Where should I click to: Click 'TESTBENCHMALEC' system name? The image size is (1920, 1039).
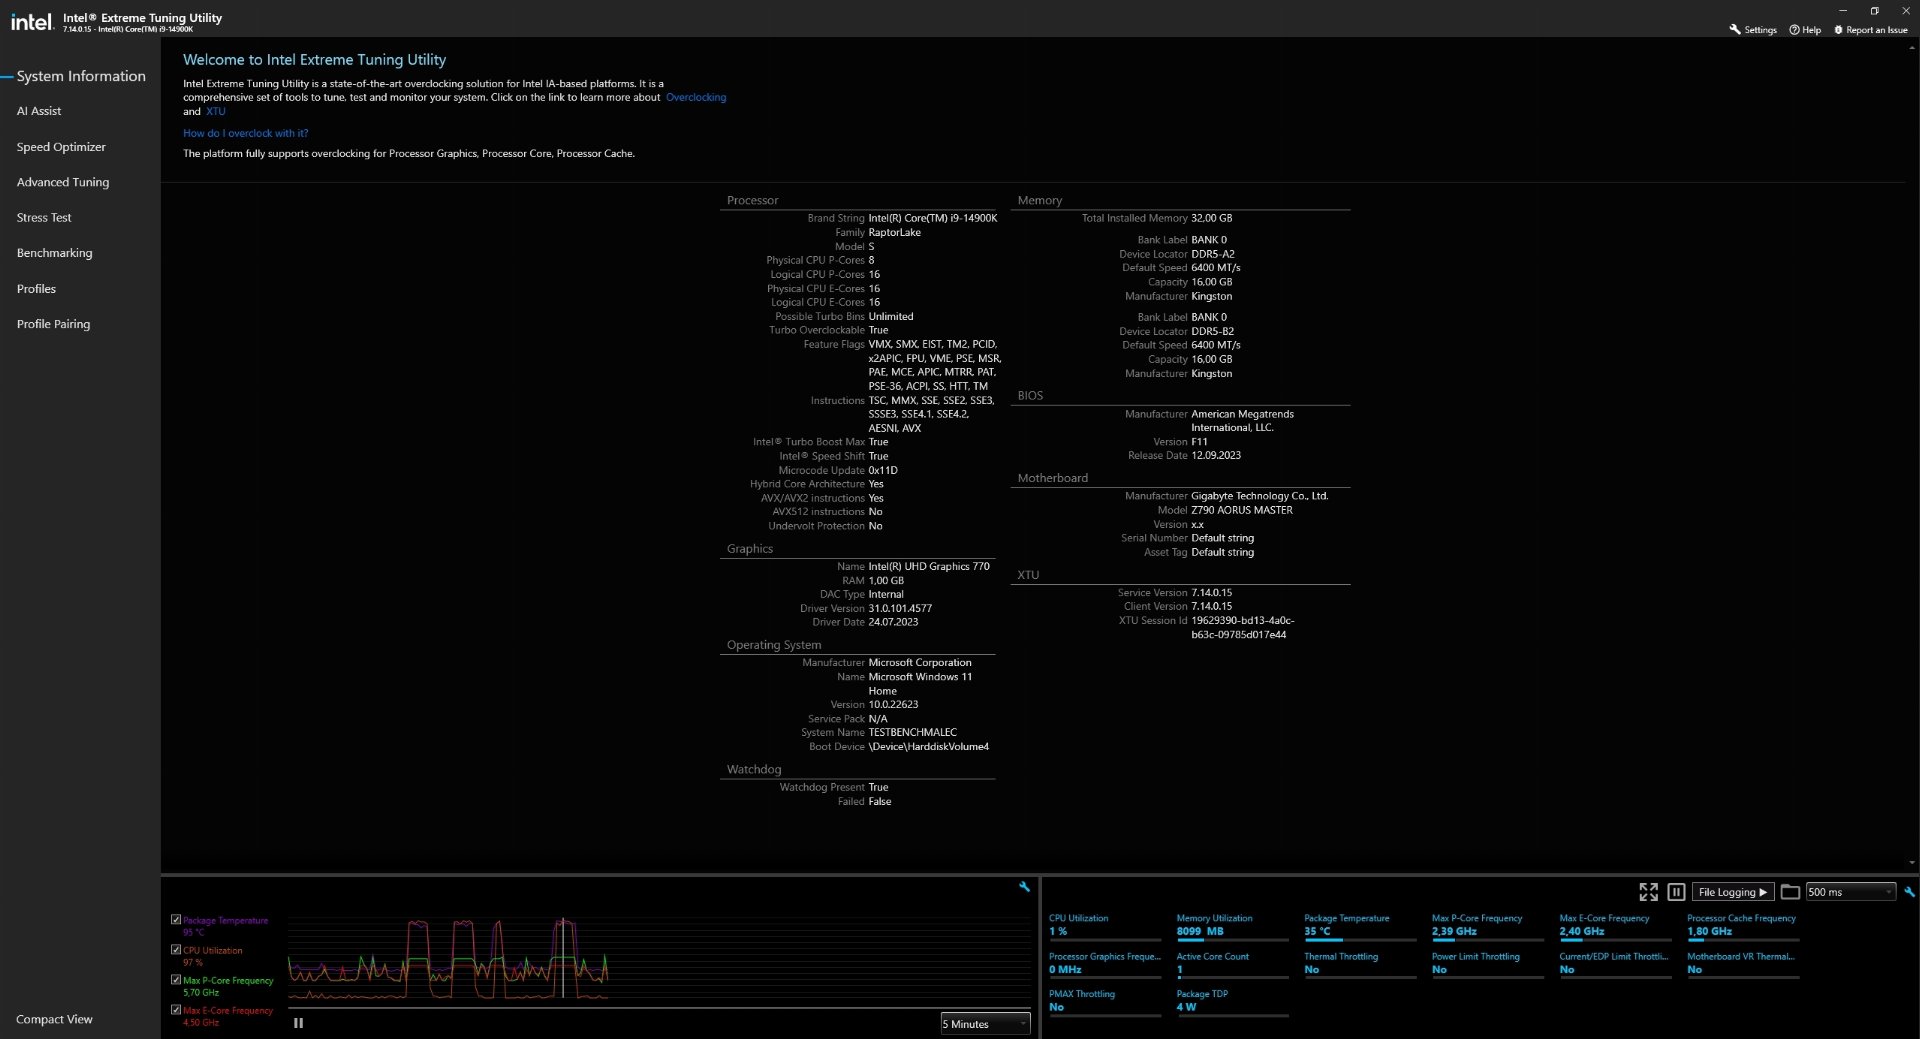(x=912, y=732)
